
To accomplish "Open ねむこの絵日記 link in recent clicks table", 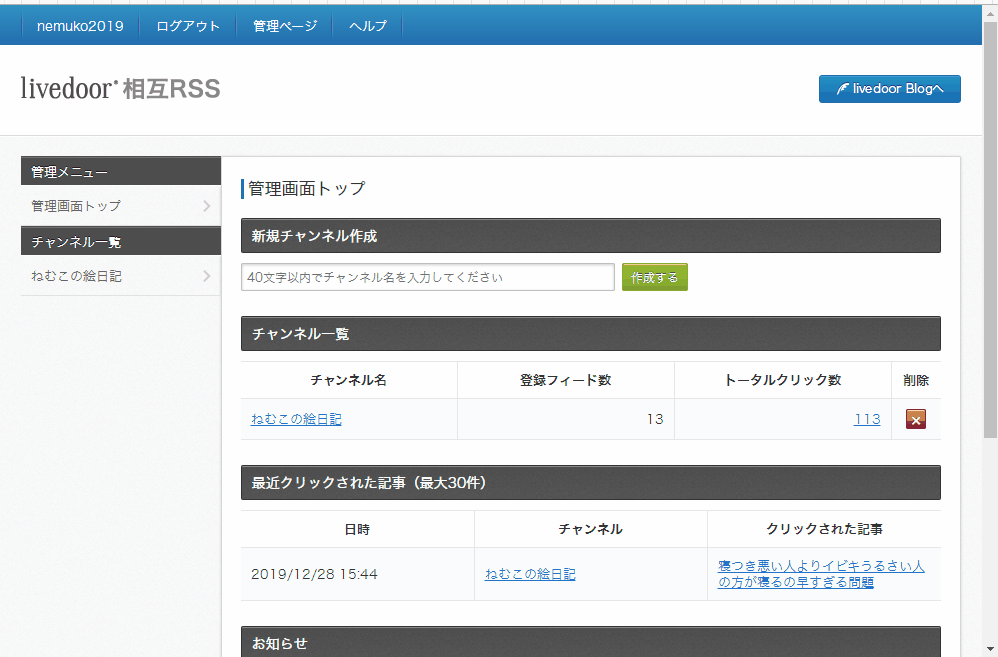I will (x=530, y=574).
